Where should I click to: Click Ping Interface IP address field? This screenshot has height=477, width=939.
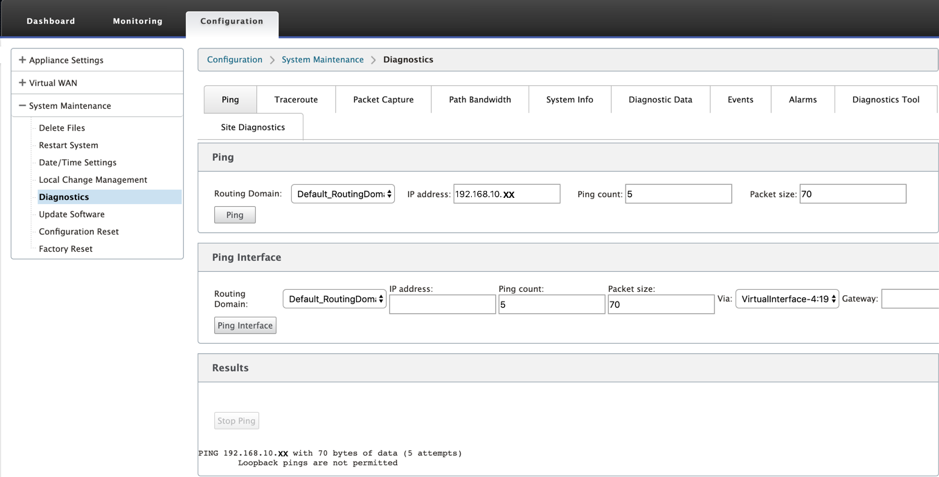[443, 304]
